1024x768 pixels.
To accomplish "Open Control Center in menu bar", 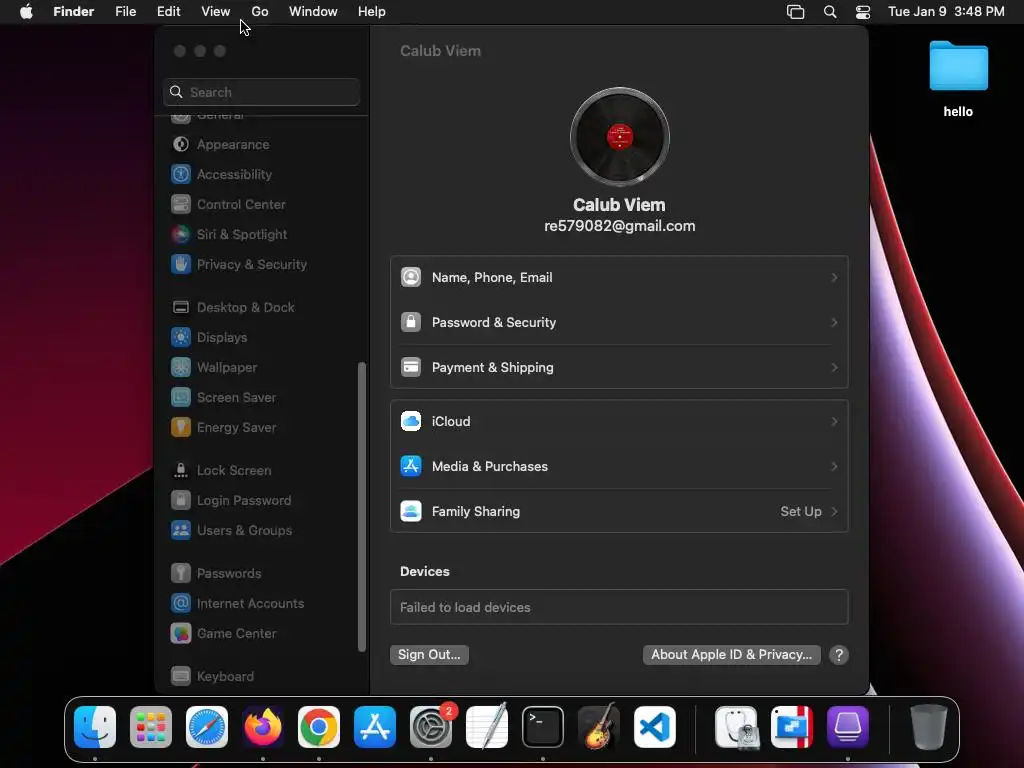I will (x=863, y=12).
